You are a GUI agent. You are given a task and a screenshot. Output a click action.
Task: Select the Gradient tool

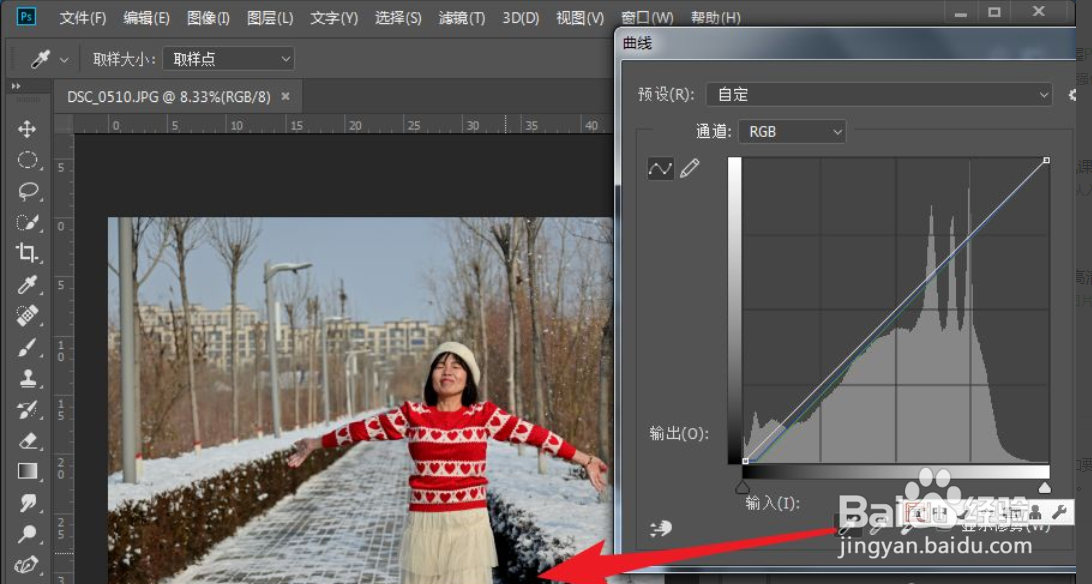click(27, 471)
